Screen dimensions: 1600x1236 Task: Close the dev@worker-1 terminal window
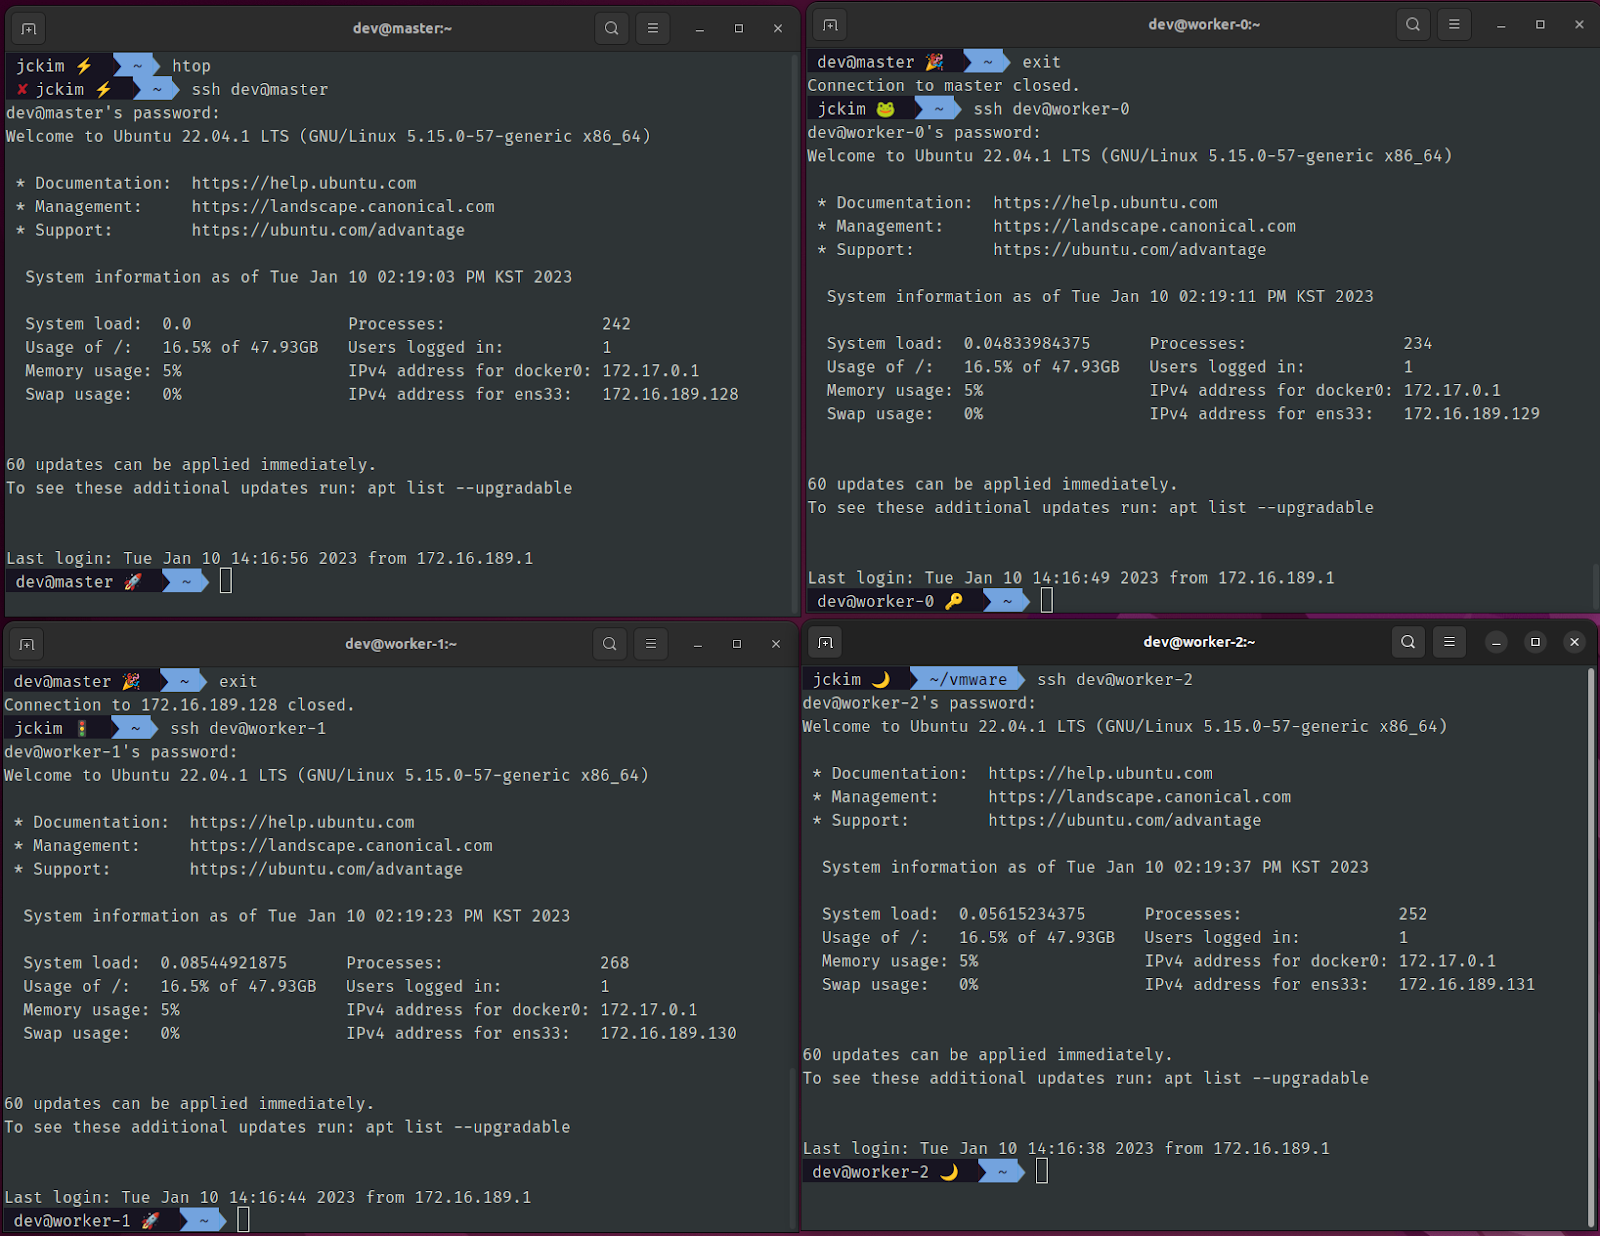click(776, 644)
